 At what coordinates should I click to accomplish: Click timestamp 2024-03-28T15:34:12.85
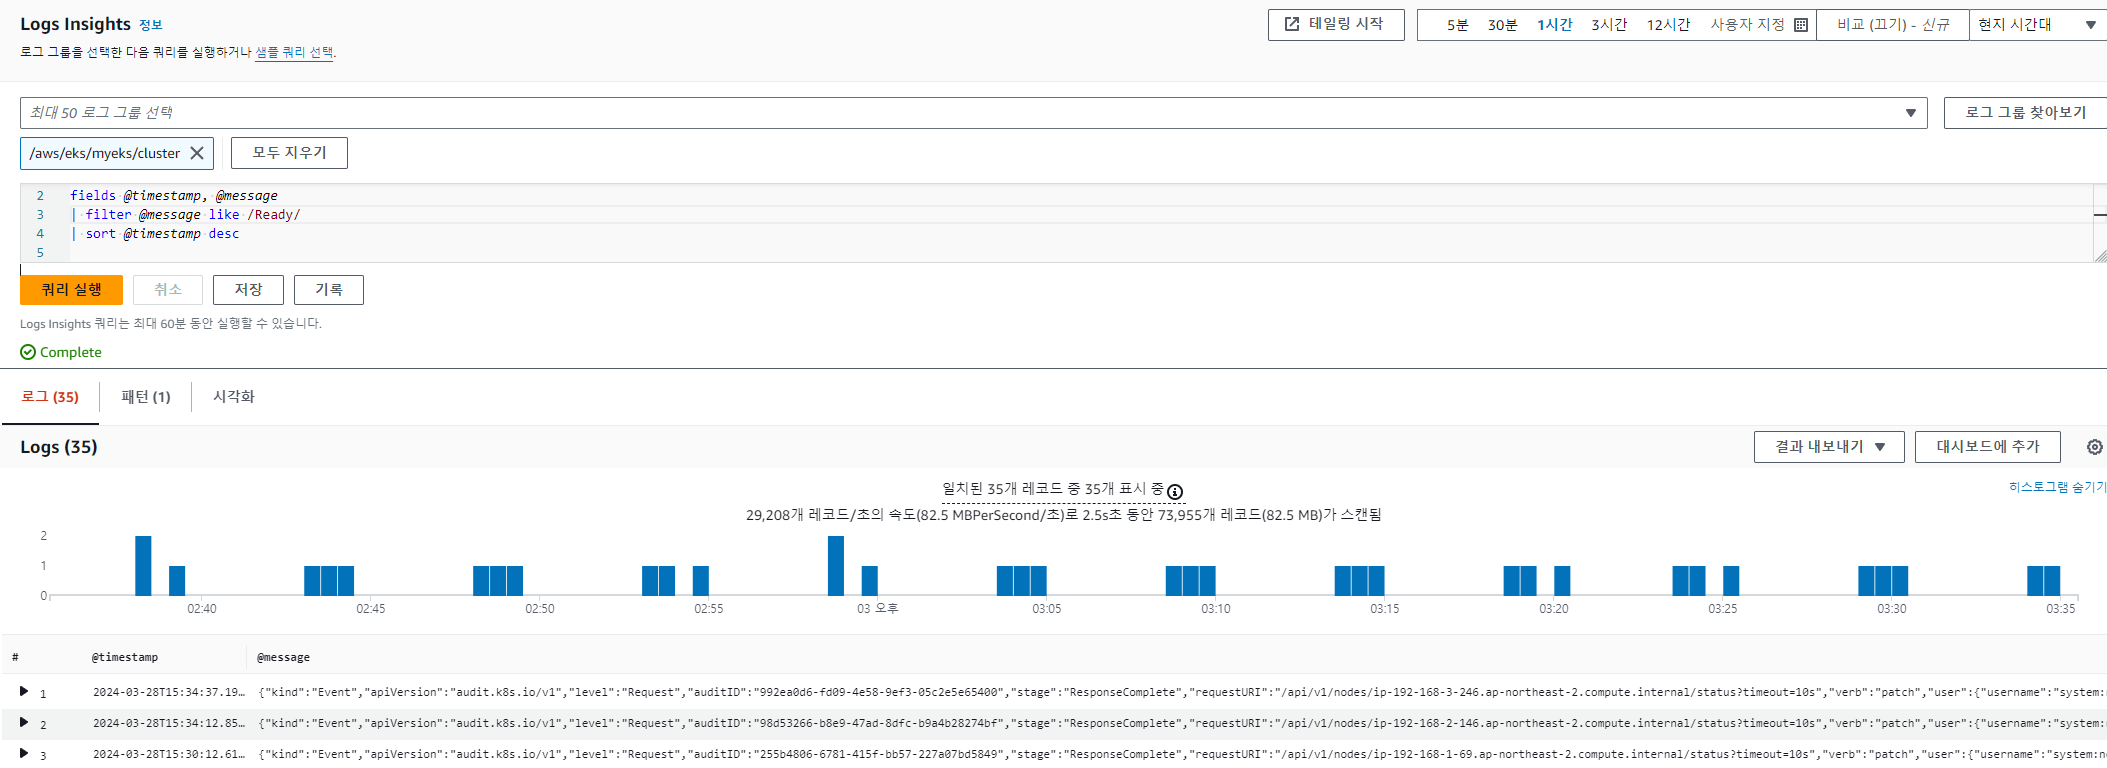coord(168,723)
